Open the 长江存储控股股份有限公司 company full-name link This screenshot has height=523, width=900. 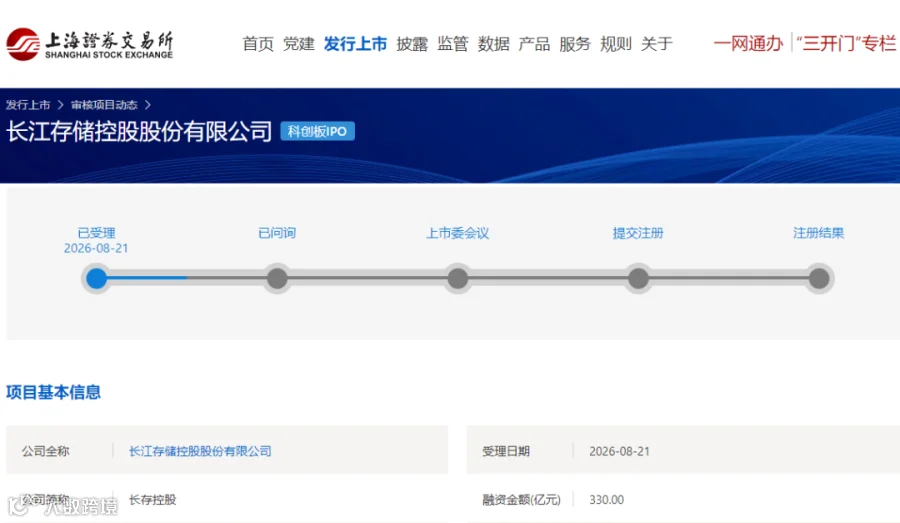[x=200, y=451]
